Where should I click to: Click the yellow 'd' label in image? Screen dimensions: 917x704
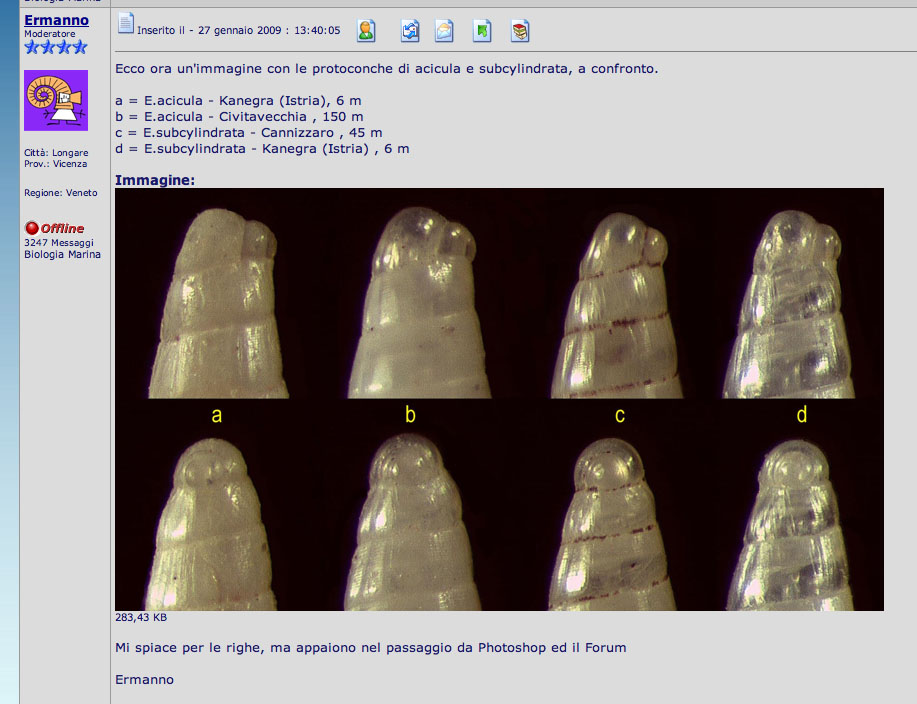[802, 414]
